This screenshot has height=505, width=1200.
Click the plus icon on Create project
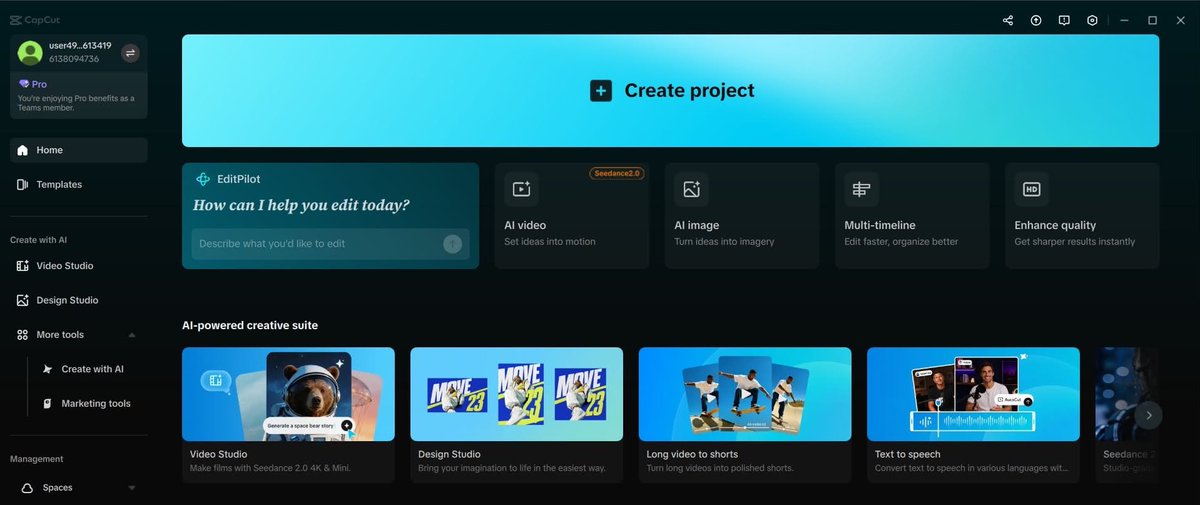(600, 90)
